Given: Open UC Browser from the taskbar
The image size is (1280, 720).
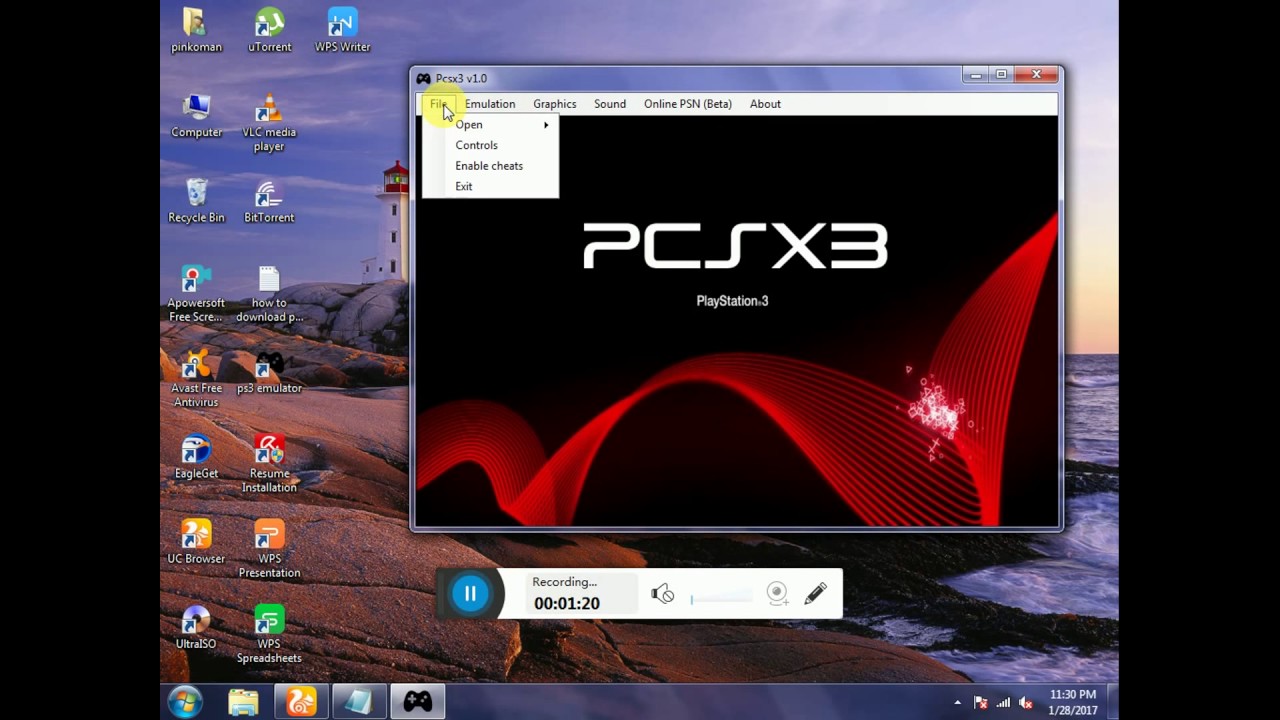Looking at the screenshot, I should [301, 702].
